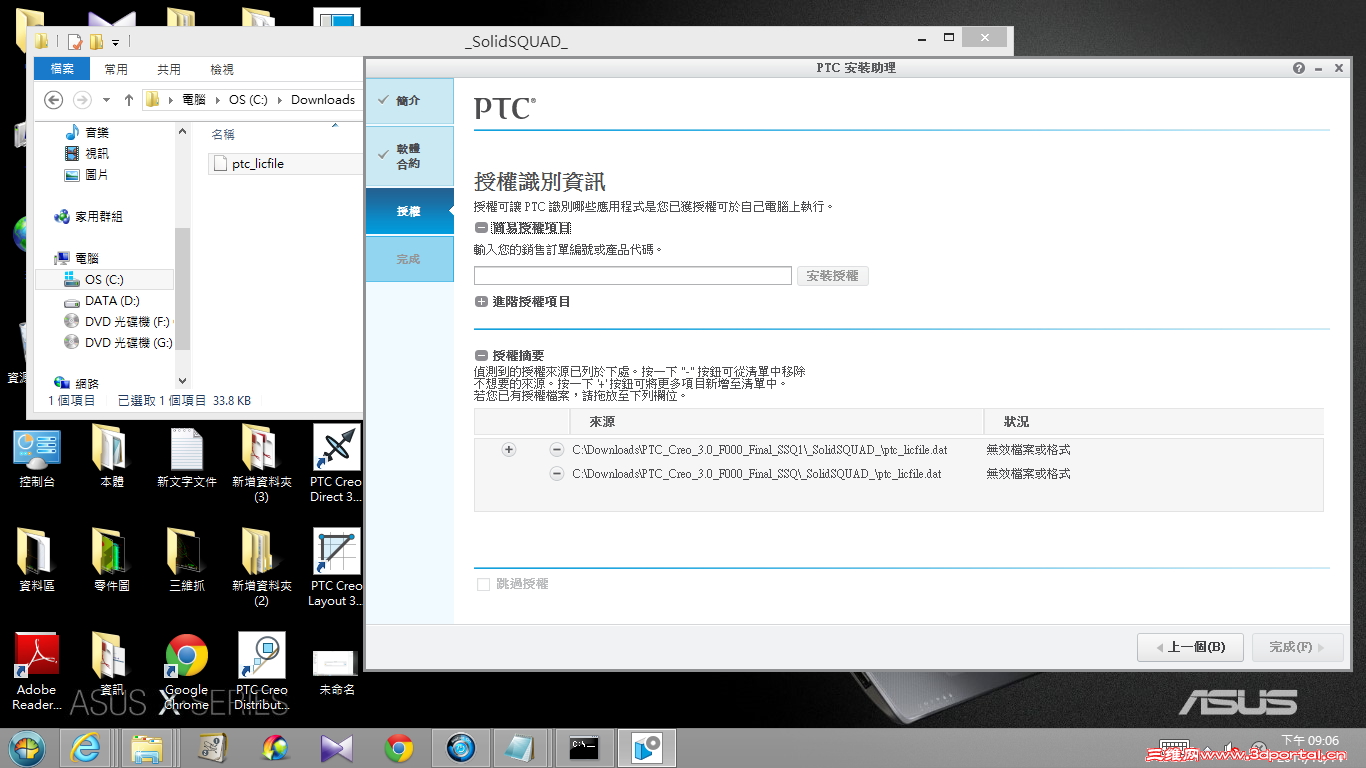Select the 簡介 step in installer sidebar
Viewport: 1366px width, 768px height.
(x=409, y=101)
